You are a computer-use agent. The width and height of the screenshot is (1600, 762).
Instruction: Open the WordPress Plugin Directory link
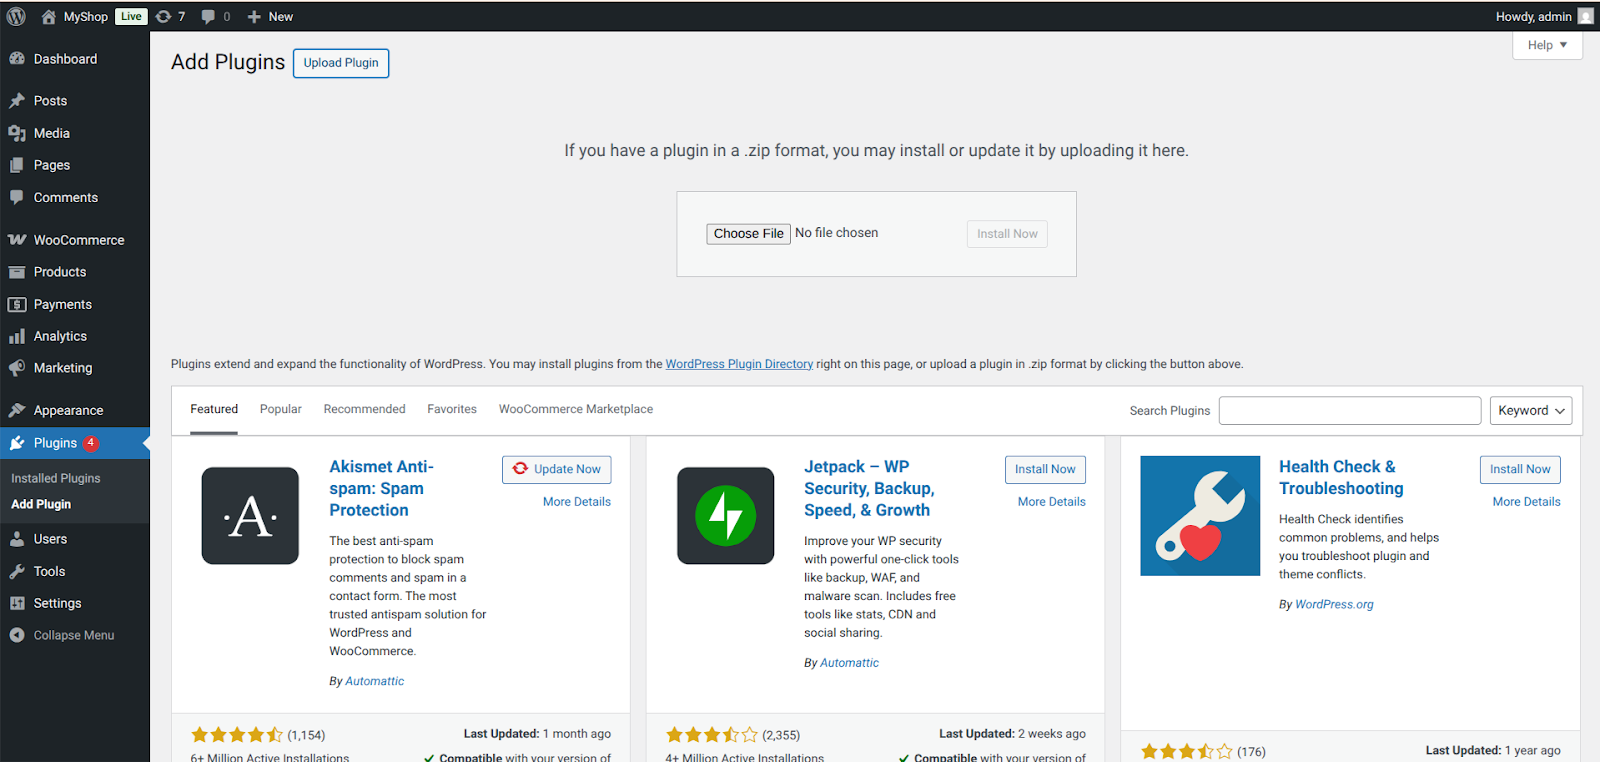click(739, 364)
